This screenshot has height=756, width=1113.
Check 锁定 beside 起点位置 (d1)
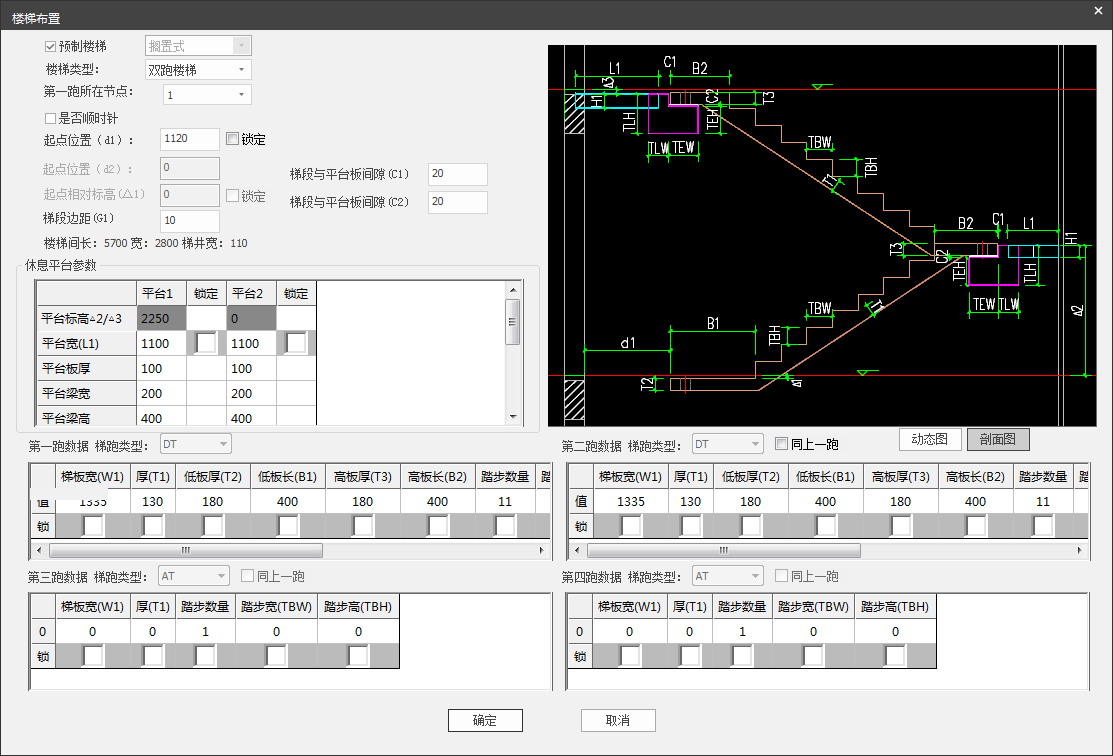(233, 139)
